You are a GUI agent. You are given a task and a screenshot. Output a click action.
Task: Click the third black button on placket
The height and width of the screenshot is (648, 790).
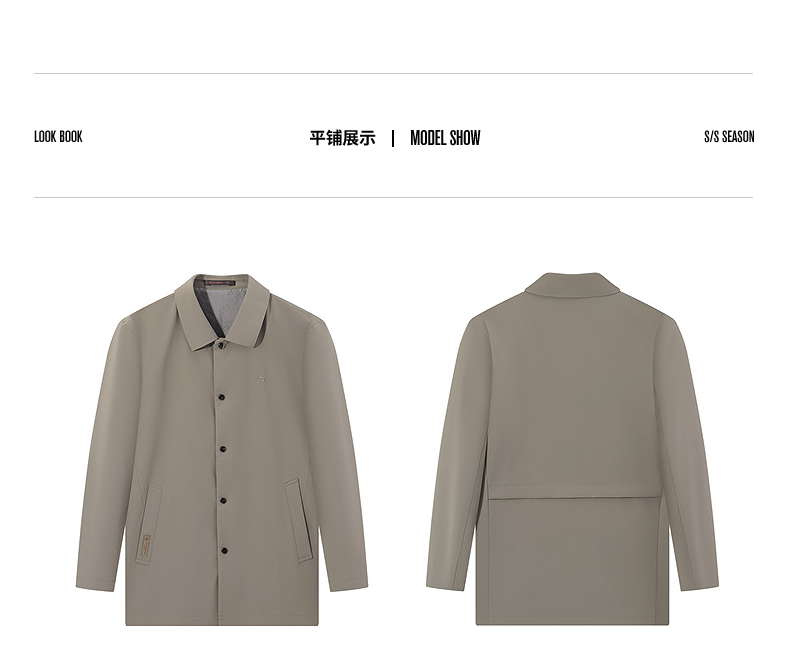222,449
